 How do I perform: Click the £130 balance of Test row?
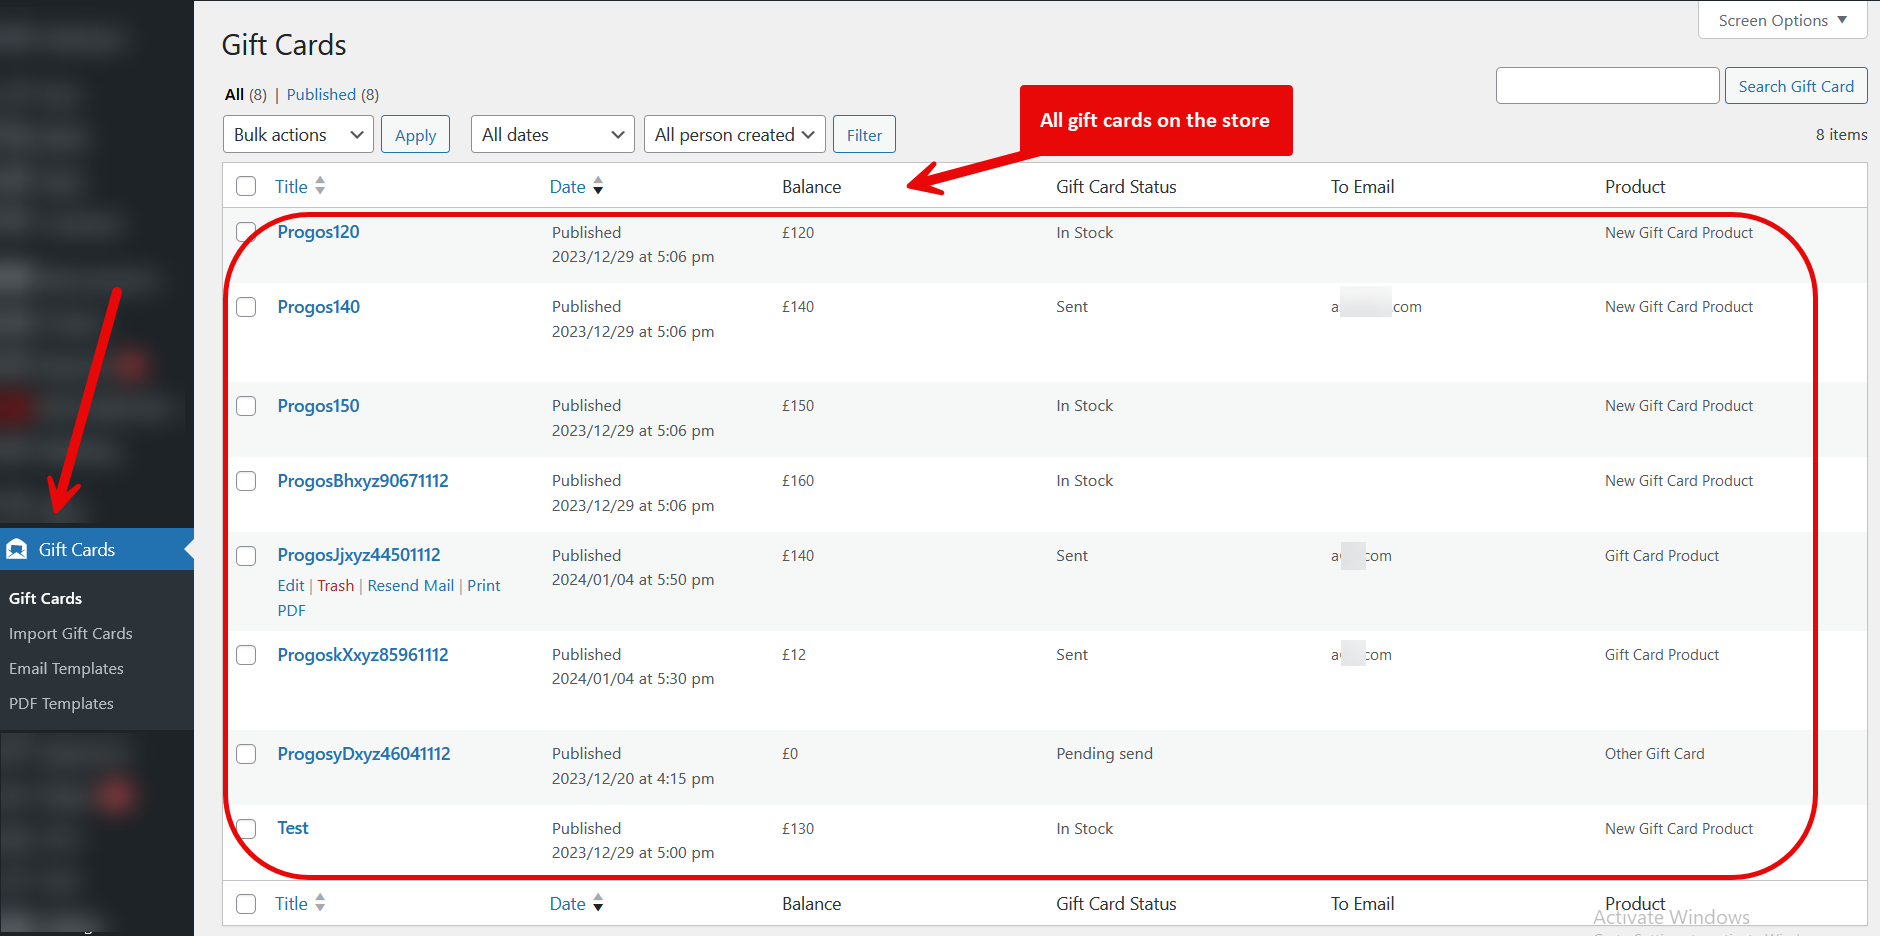798,828
